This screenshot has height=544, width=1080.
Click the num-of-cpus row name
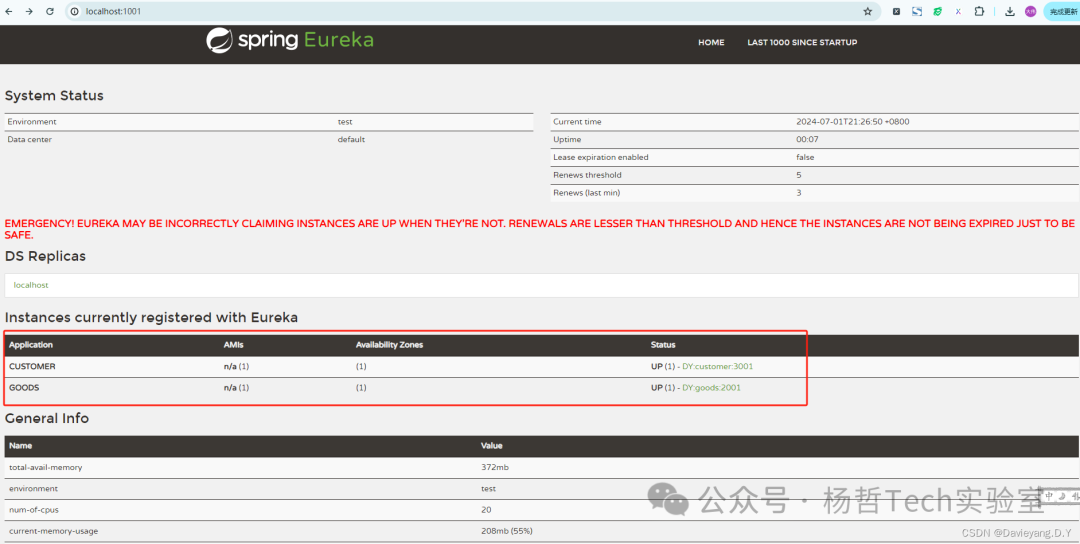click(34, 510)
